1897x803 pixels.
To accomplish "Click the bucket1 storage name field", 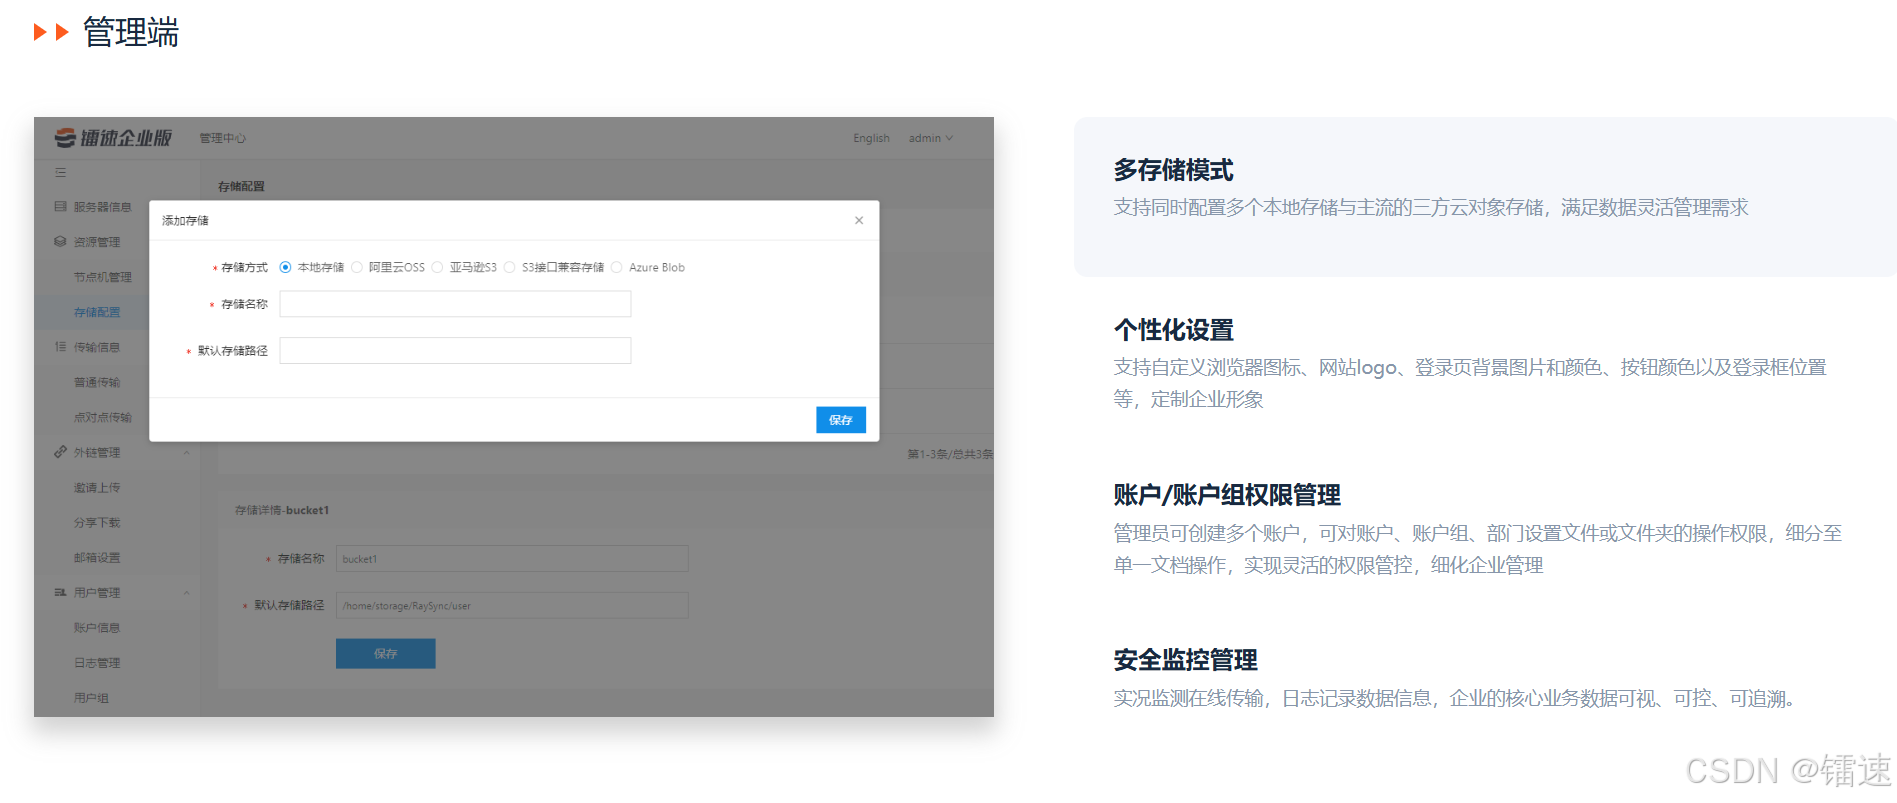I will pos(512,558).
